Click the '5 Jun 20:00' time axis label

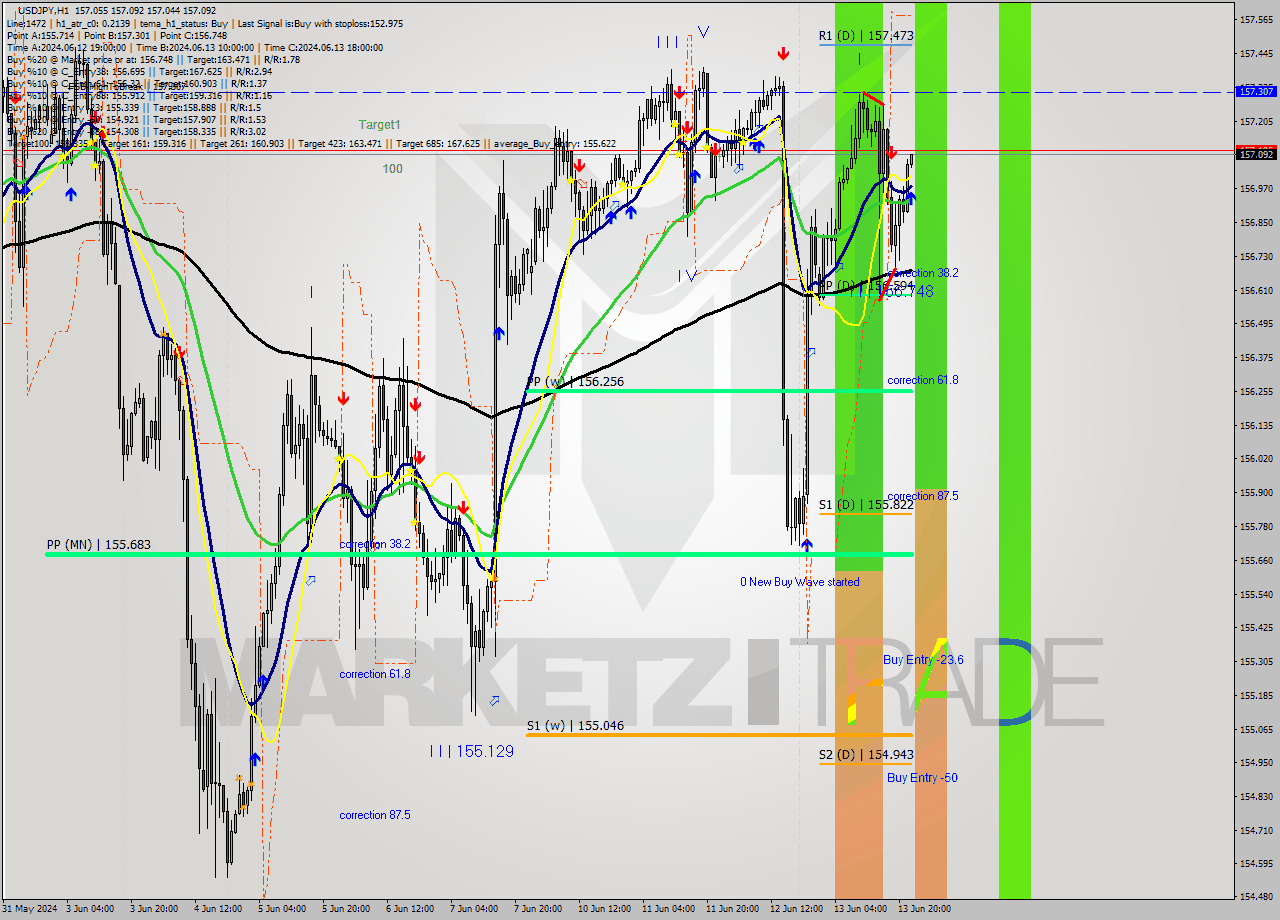(345, 909)
